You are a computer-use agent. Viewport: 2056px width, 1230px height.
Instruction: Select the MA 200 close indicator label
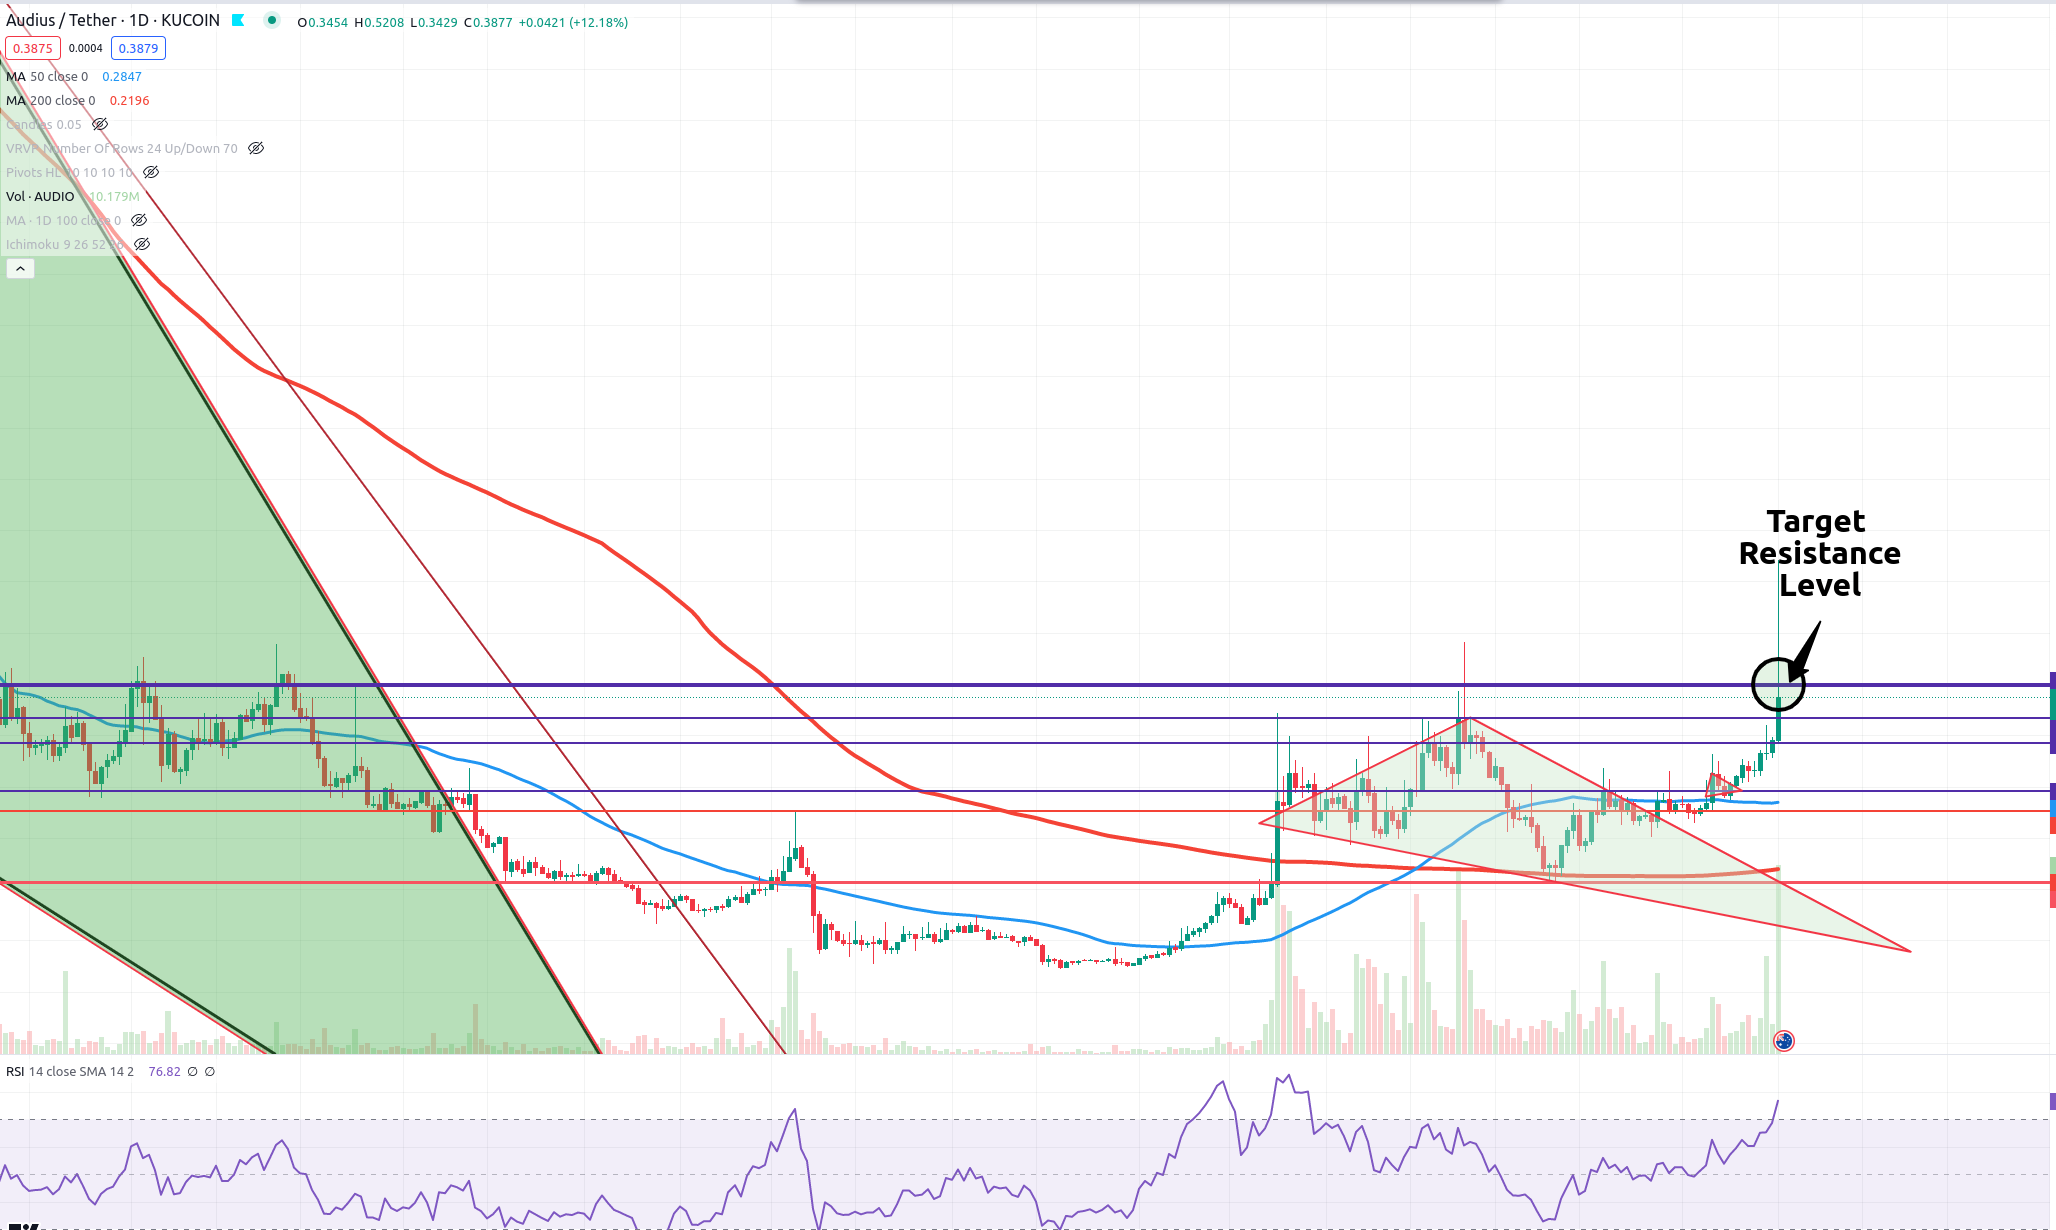pos(50,100)
